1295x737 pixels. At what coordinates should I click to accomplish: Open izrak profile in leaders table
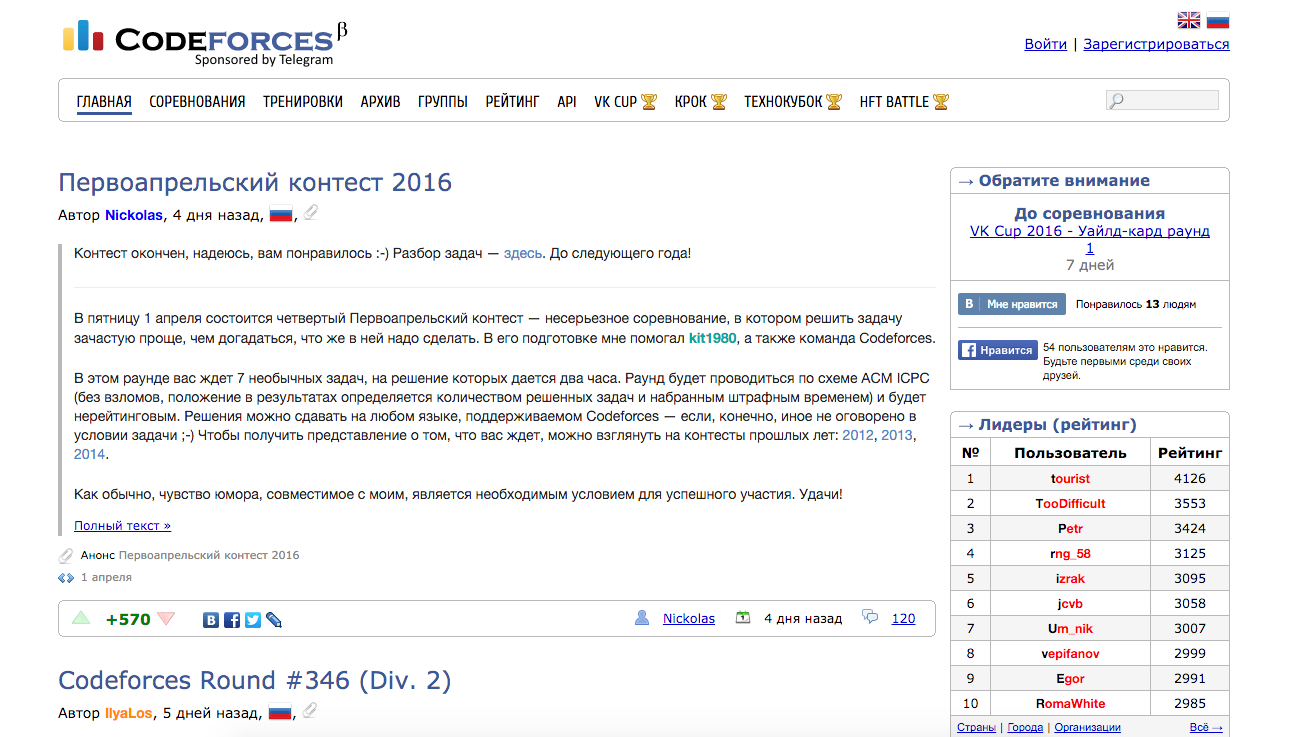point(1070,578)
